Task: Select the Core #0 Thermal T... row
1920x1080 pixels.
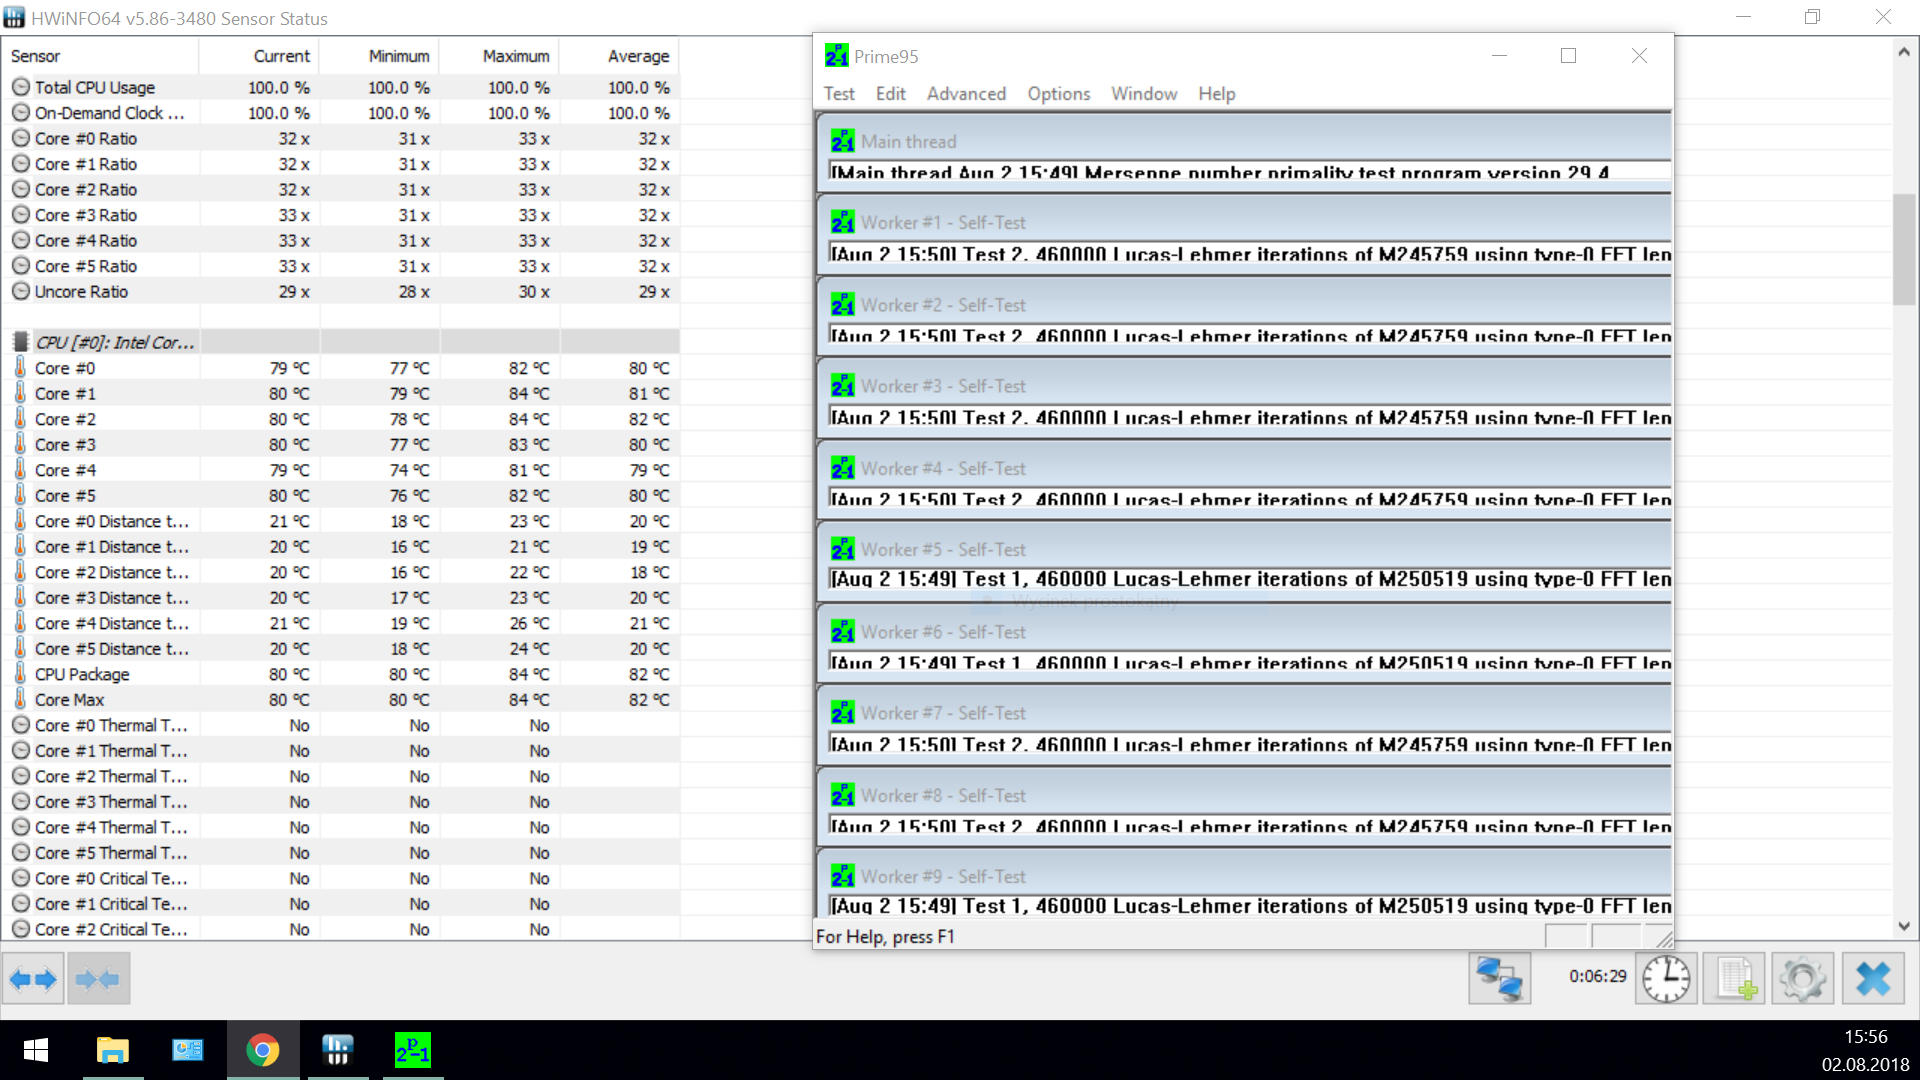Action: 340,725
